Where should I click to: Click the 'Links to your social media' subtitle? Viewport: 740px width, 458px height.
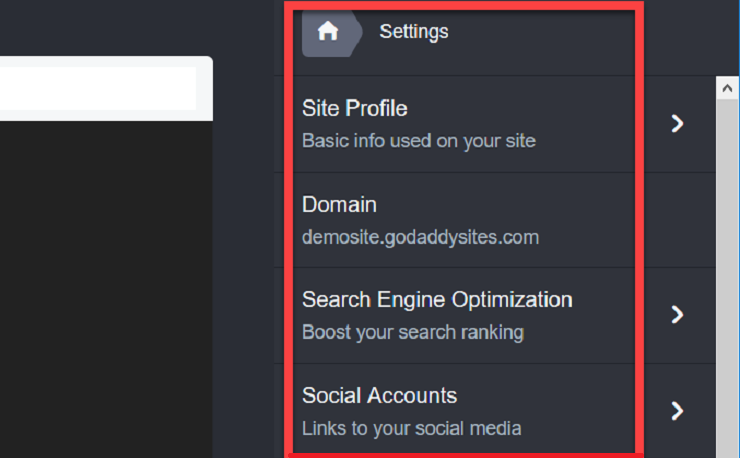(x=412, y=429)
